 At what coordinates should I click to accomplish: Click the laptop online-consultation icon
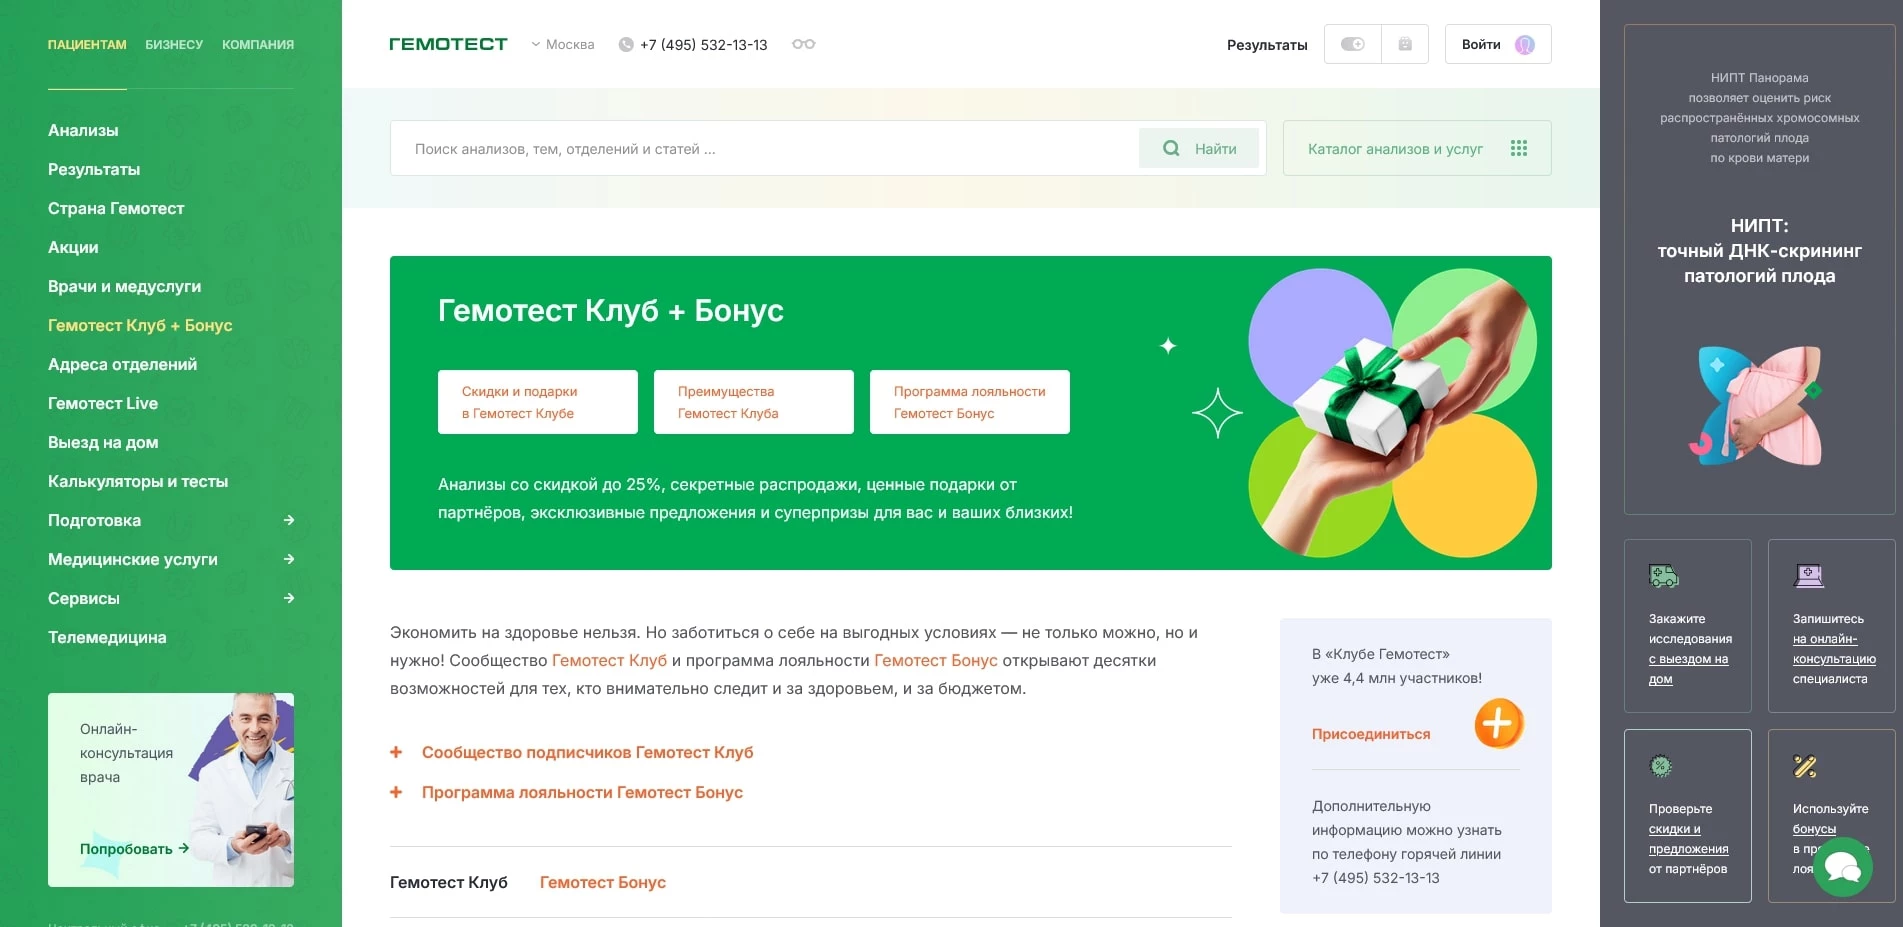tap(1809, 576)
